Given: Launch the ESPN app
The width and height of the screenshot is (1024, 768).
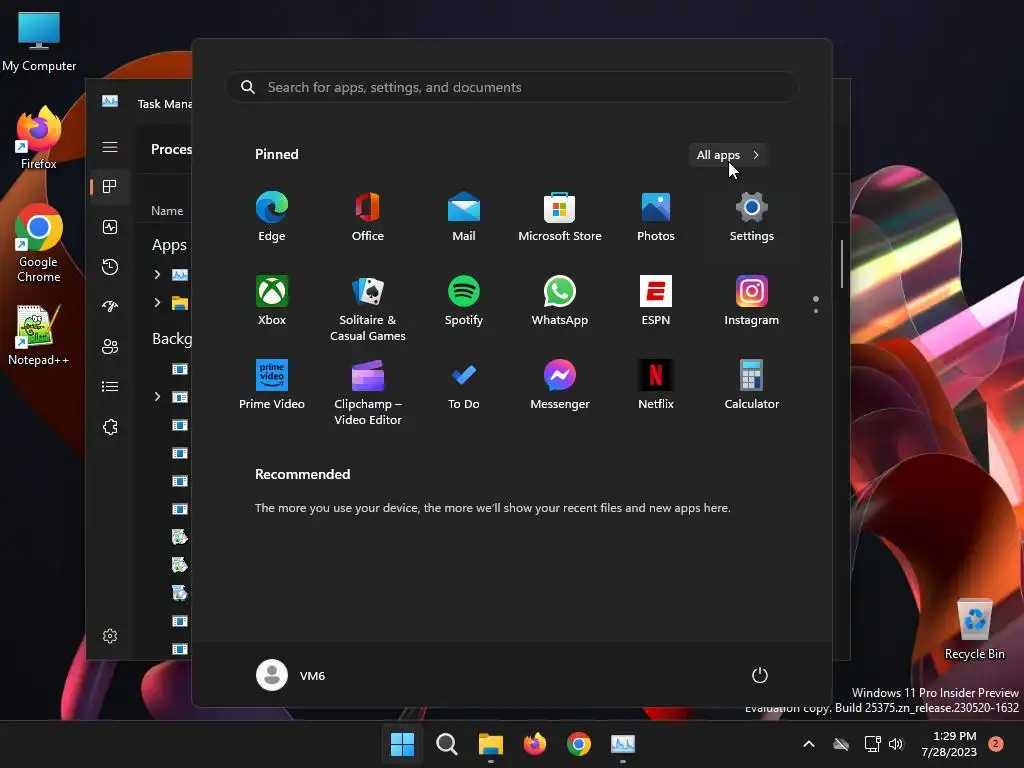Looking at the screenshot, I should point(656,301).
